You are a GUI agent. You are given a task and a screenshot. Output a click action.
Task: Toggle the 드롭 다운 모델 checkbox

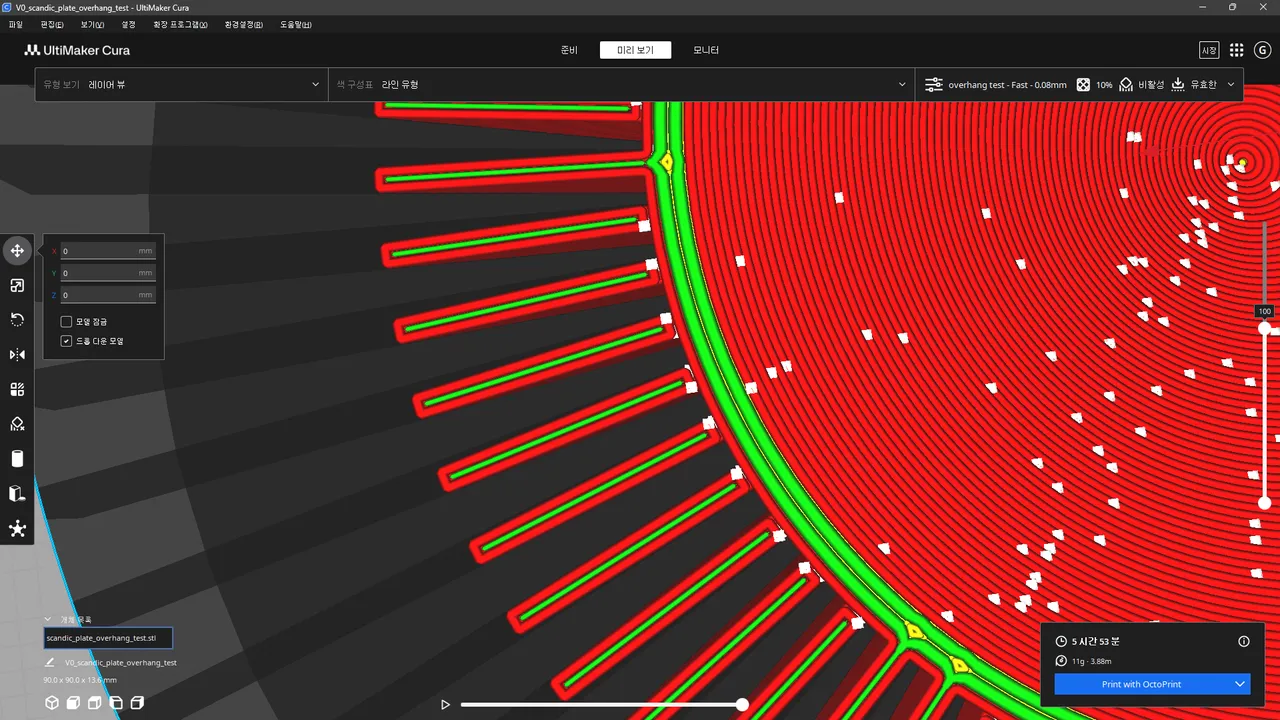[66, 341]
